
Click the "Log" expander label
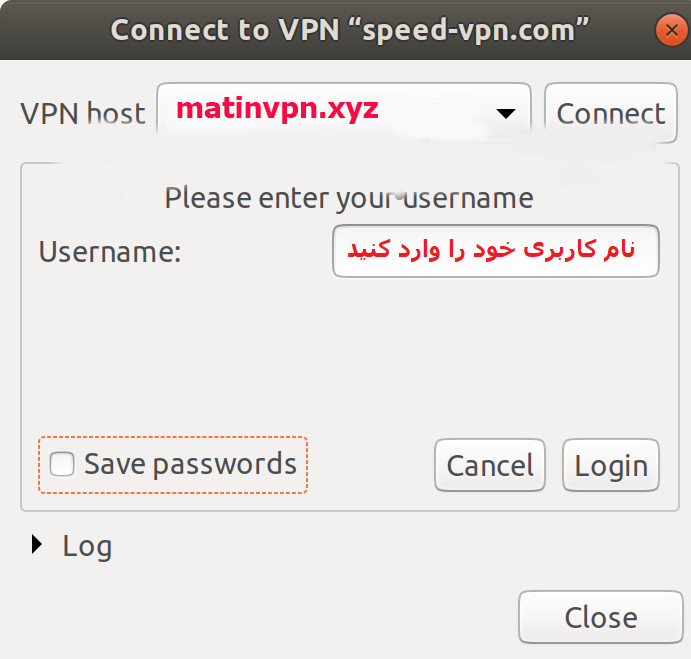click(87, 546)
